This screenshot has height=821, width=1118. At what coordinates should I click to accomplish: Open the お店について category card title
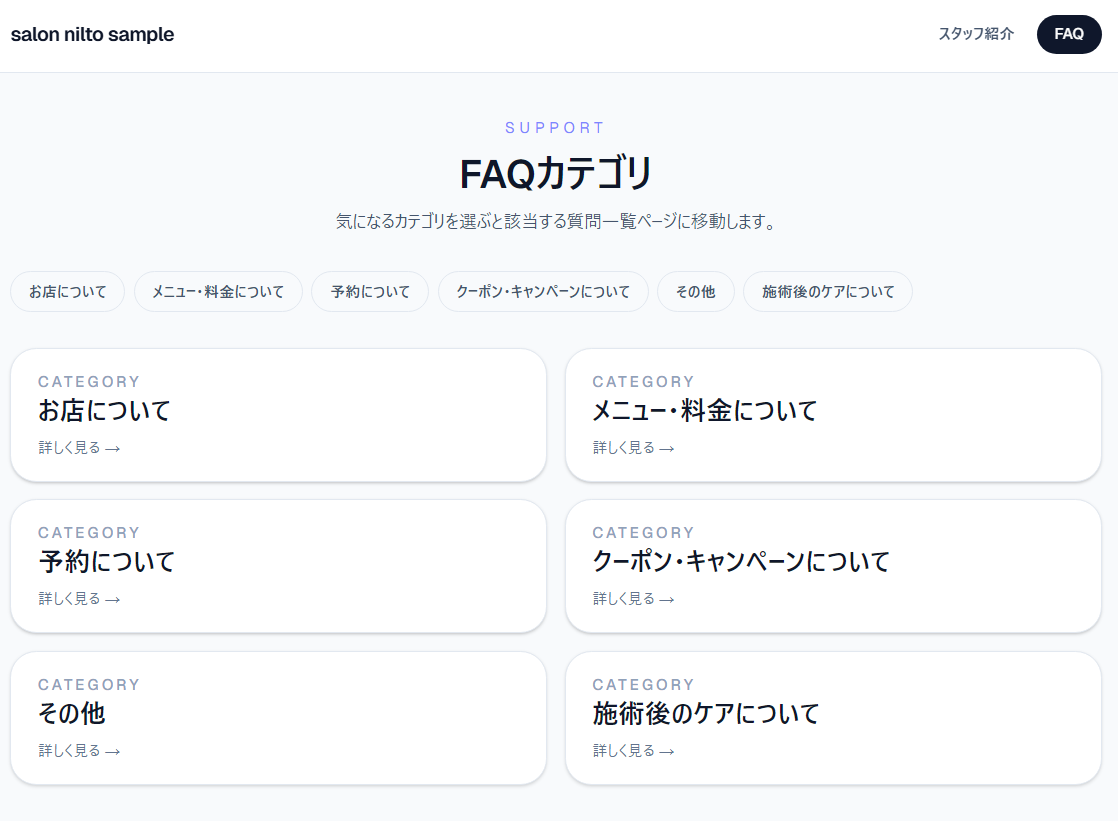click(x=104, y=410)
